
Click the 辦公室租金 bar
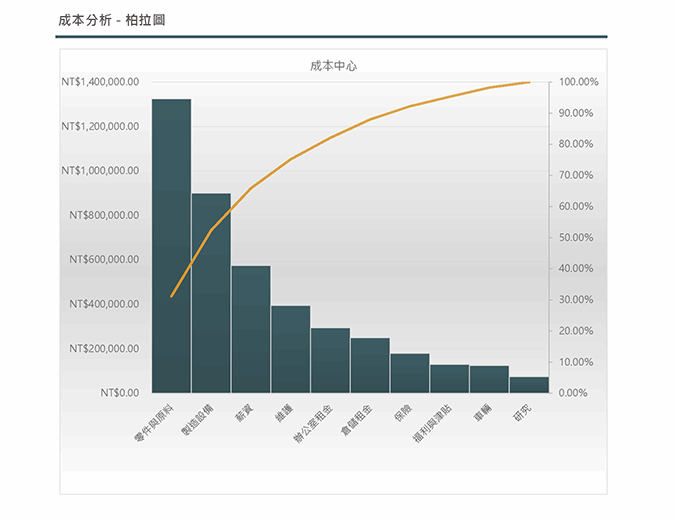pos(330,360)
